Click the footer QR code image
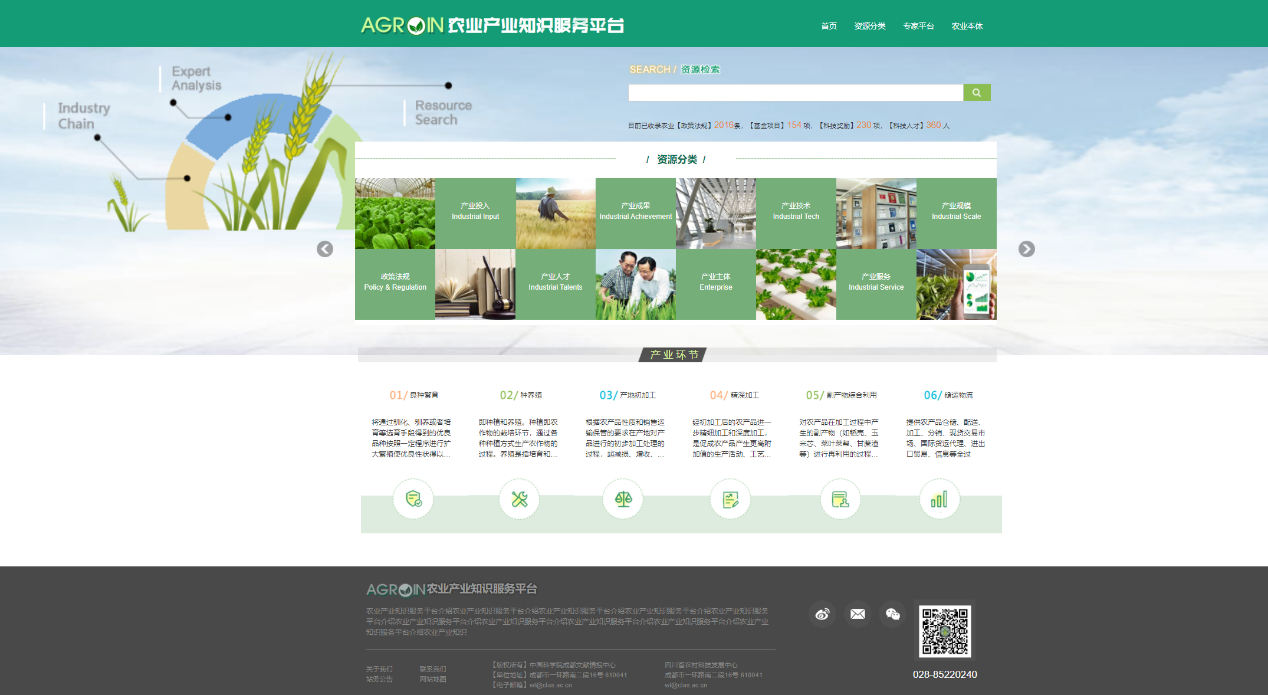 point(945,631)
